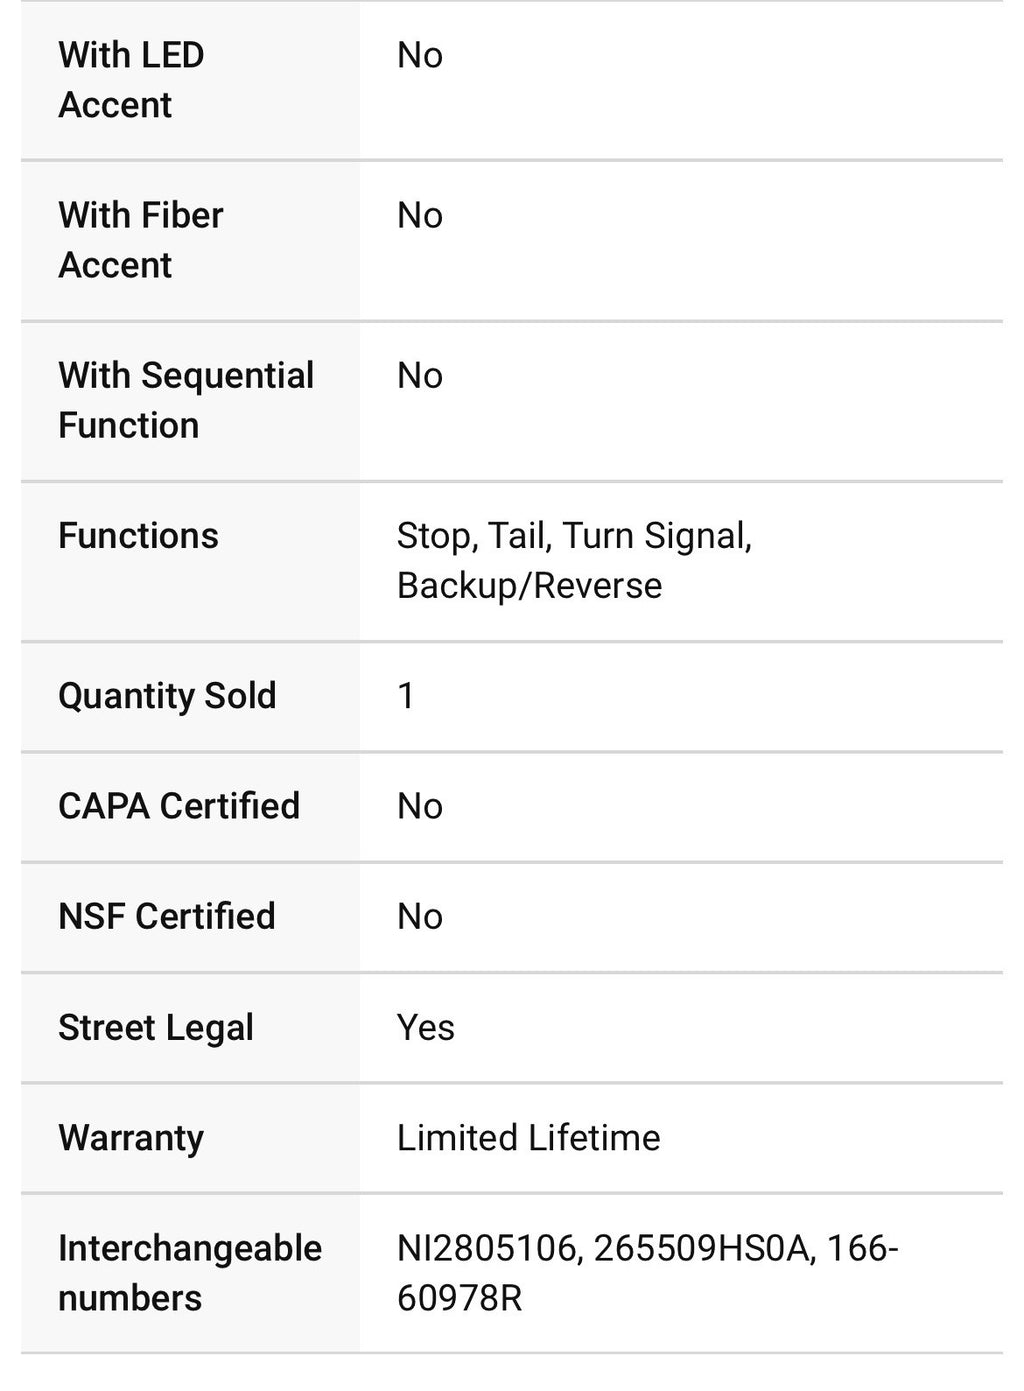Image resolution: width=1024 pixels, height=1391 pixels.
Task: Click the "Street Legal" label
Action: 156,1028
